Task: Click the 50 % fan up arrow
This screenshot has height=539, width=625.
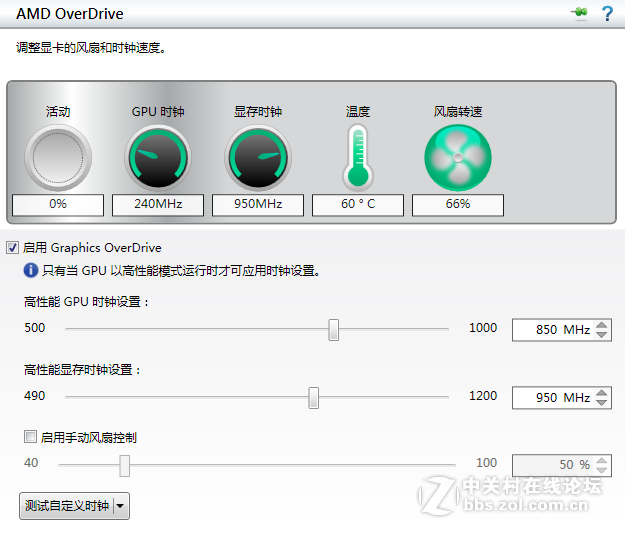Action: coord(601,460)
